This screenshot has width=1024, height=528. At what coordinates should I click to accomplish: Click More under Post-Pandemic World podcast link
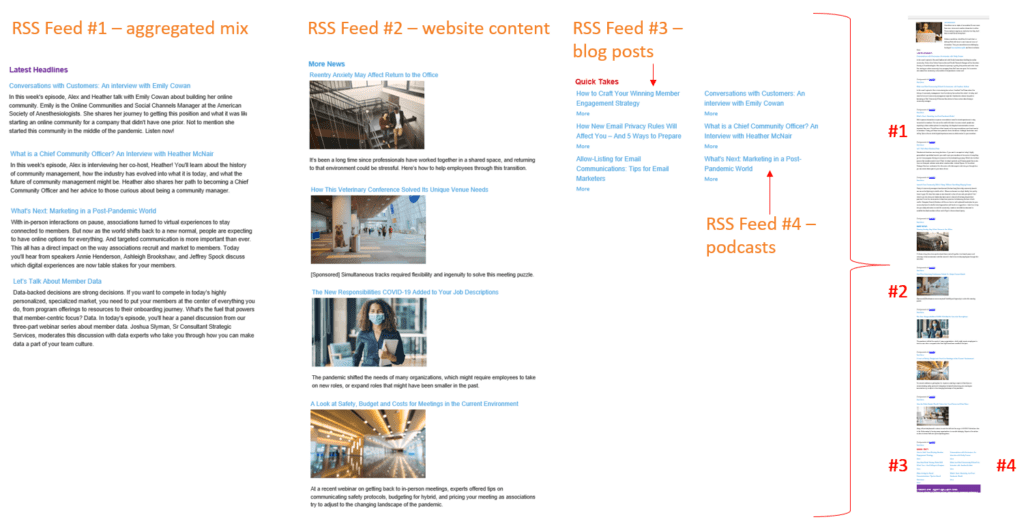point(711,179)
